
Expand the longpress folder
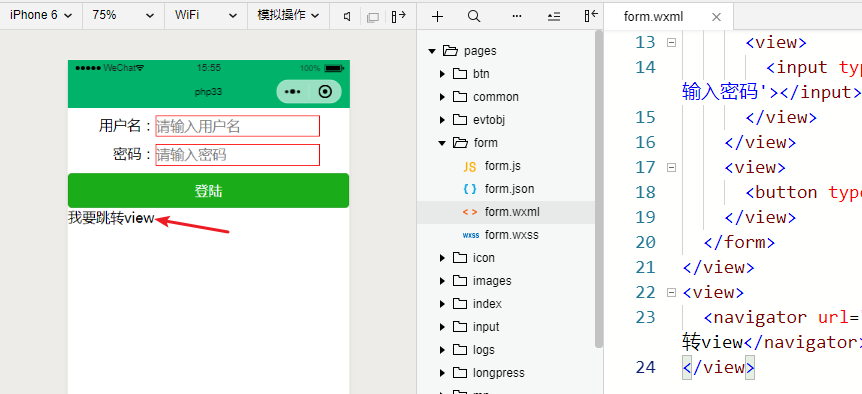point(443,373)
